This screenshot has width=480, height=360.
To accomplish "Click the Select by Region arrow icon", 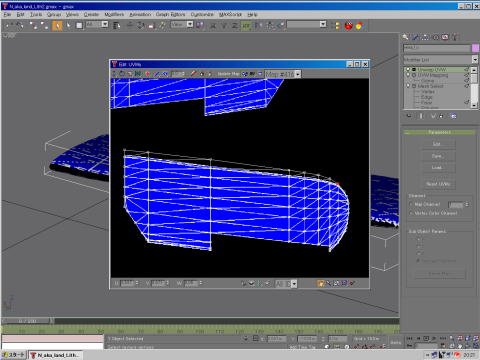I will coord(68,25).
